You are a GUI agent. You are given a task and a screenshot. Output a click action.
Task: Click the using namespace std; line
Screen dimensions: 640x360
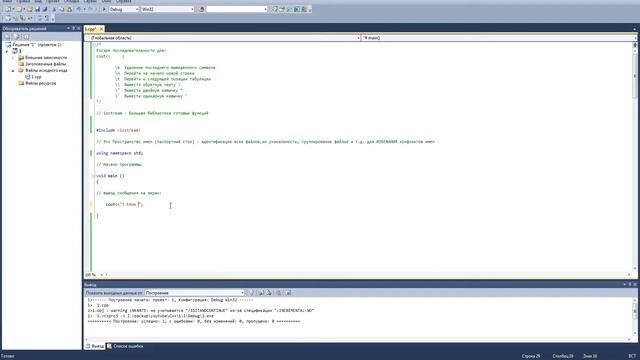(x=120, y=153)
